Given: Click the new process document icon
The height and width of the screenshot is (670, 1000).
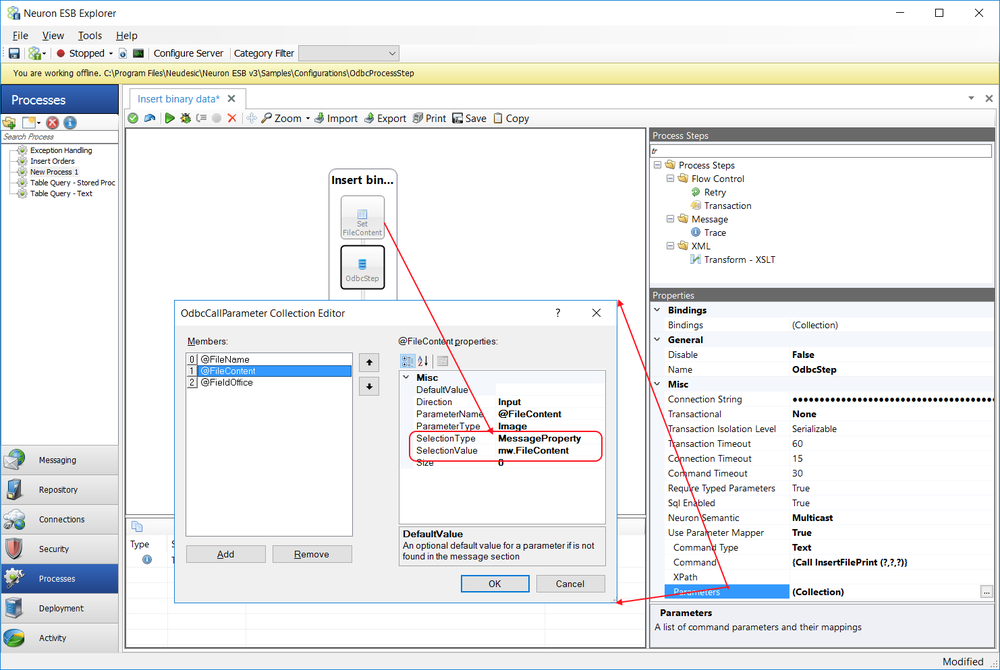Looking at the screenshot, I should point(29,122).
